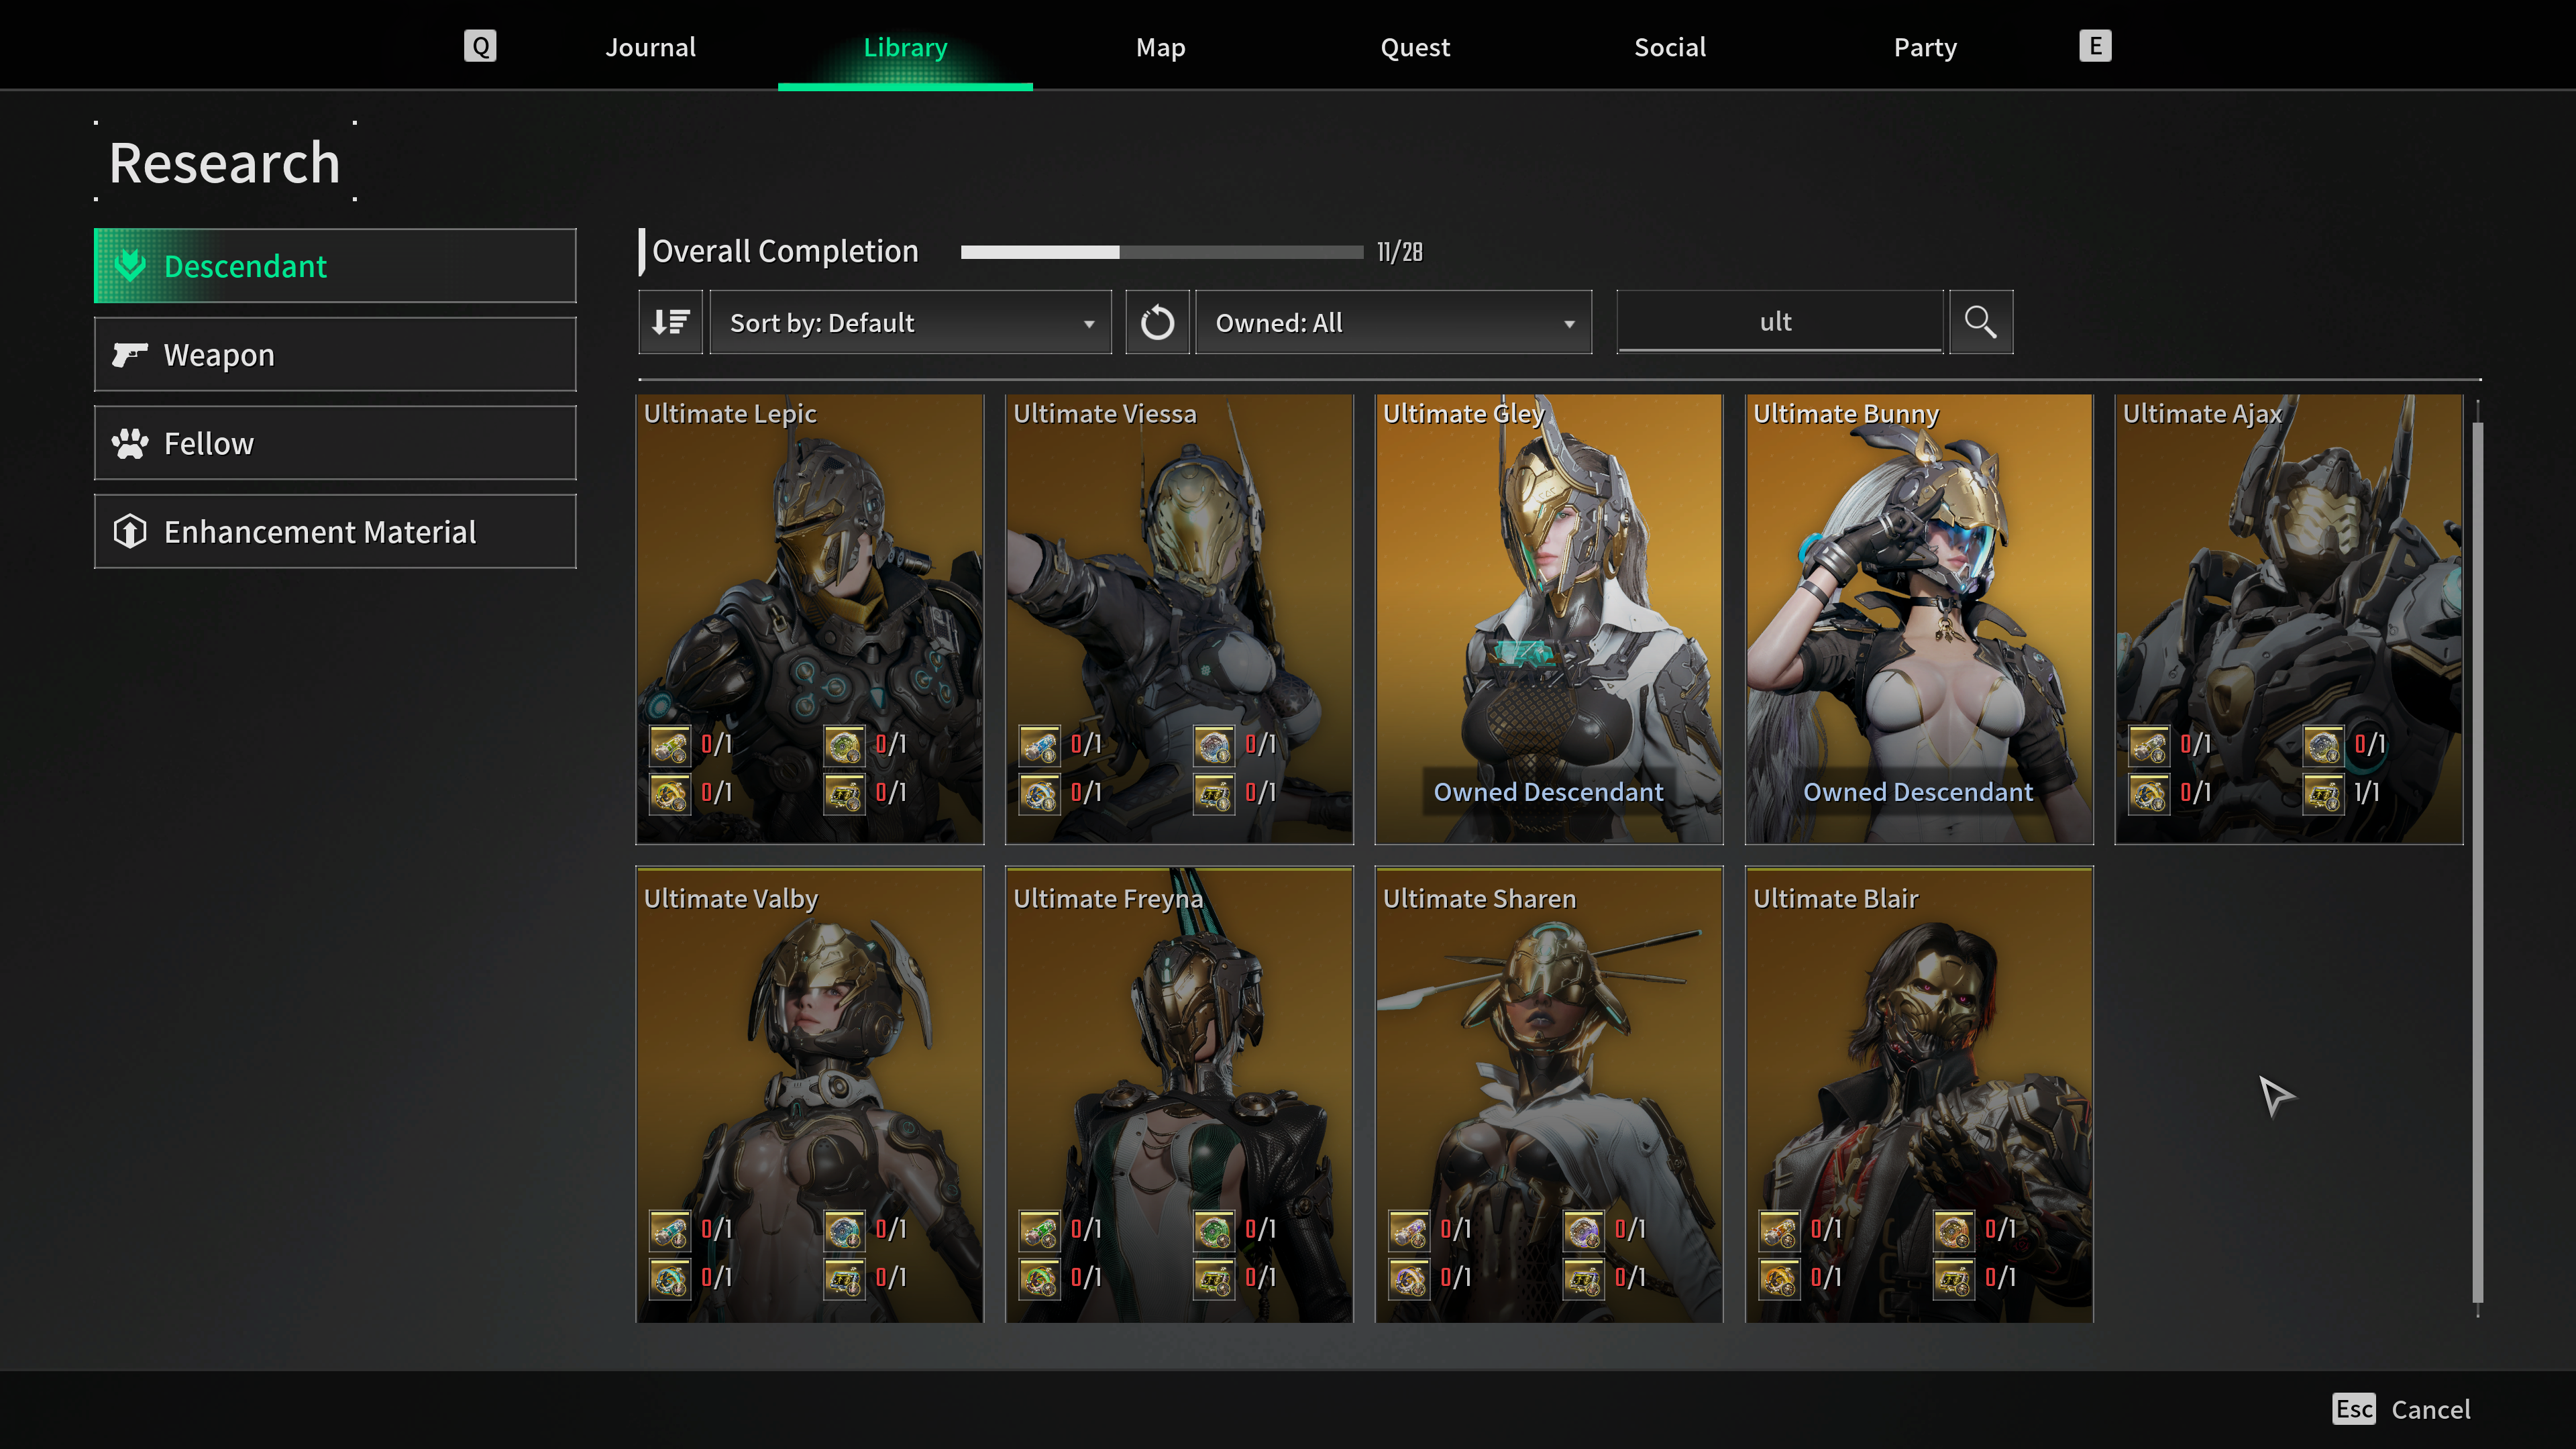This screenshot has width=2576, height=1449.
Task: Go to the Quest tab
Action: tap(1415, 47)
